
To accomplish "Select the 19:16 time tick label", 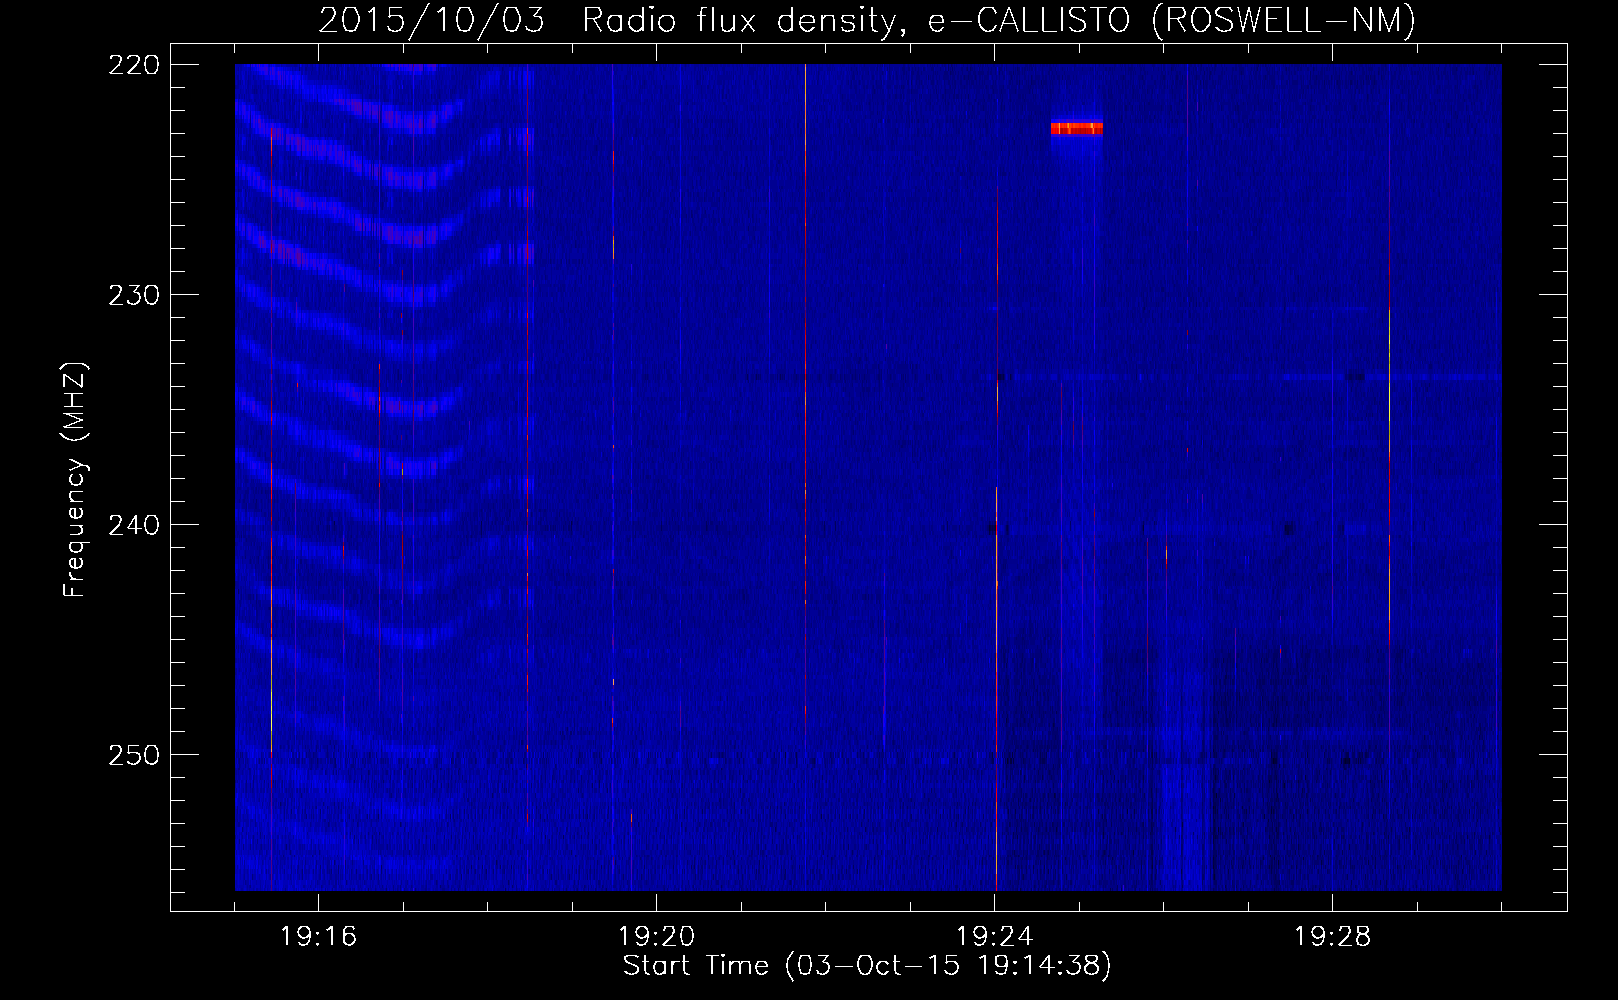I will tap(319, 936).
